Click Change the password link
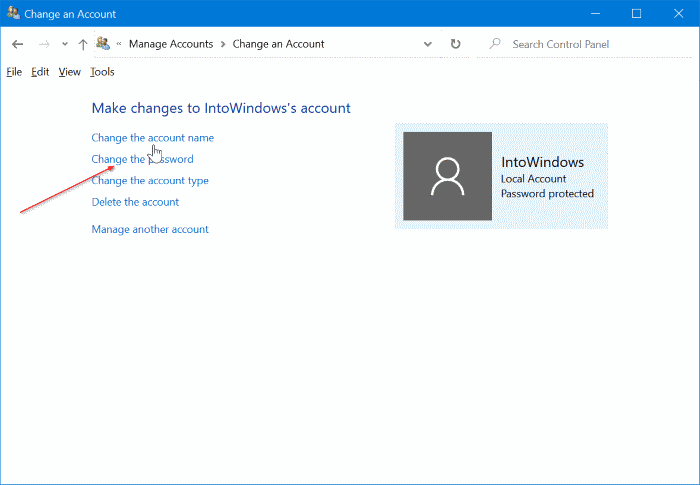Viewport: 700px width, 485px height. click(142, 159)
